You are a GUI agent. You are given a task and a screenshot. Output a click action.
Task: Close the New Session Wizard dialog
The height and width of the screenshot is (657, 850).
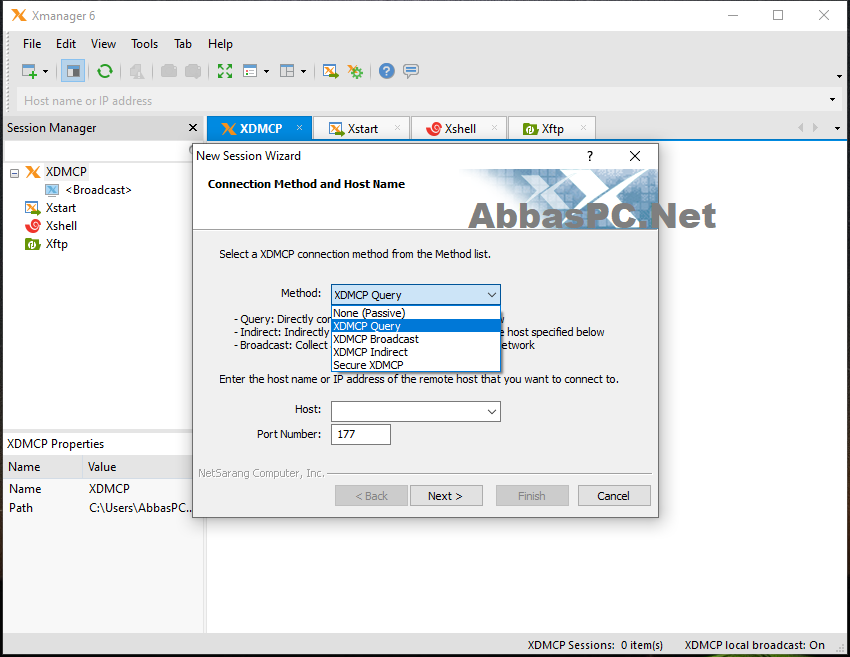pos(635,156)
